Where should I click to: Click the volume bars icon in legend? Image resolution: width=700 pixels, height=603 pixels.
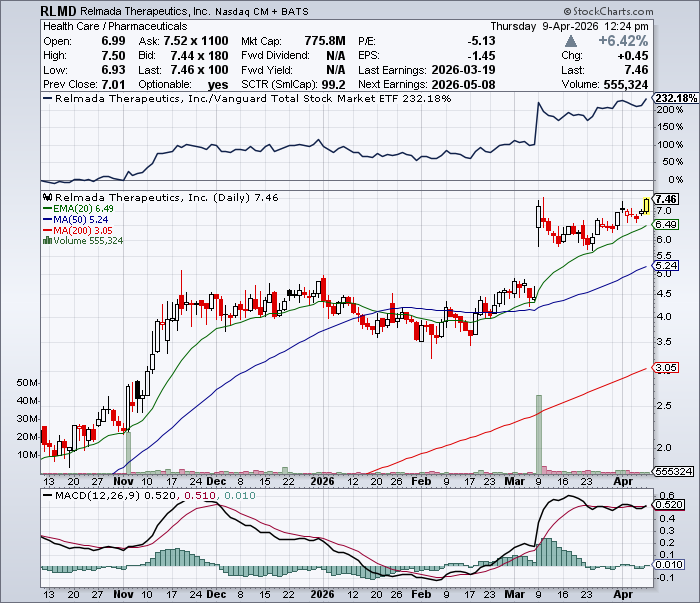pos(47,241)
